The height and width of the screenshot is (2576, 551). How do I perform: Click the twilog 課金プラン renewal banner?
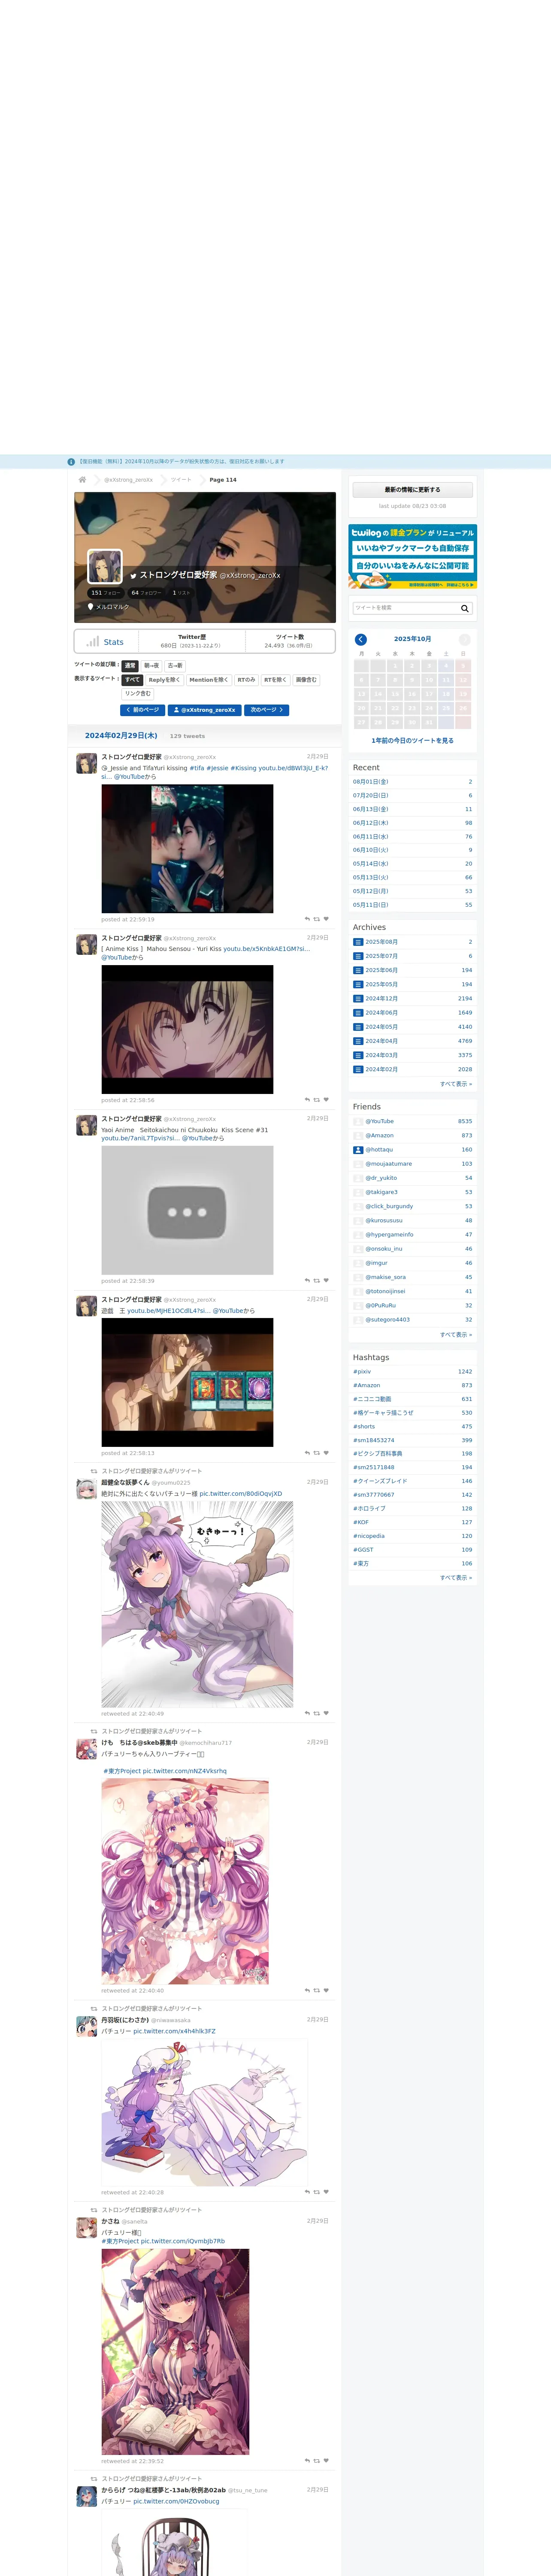click(412, 557)
